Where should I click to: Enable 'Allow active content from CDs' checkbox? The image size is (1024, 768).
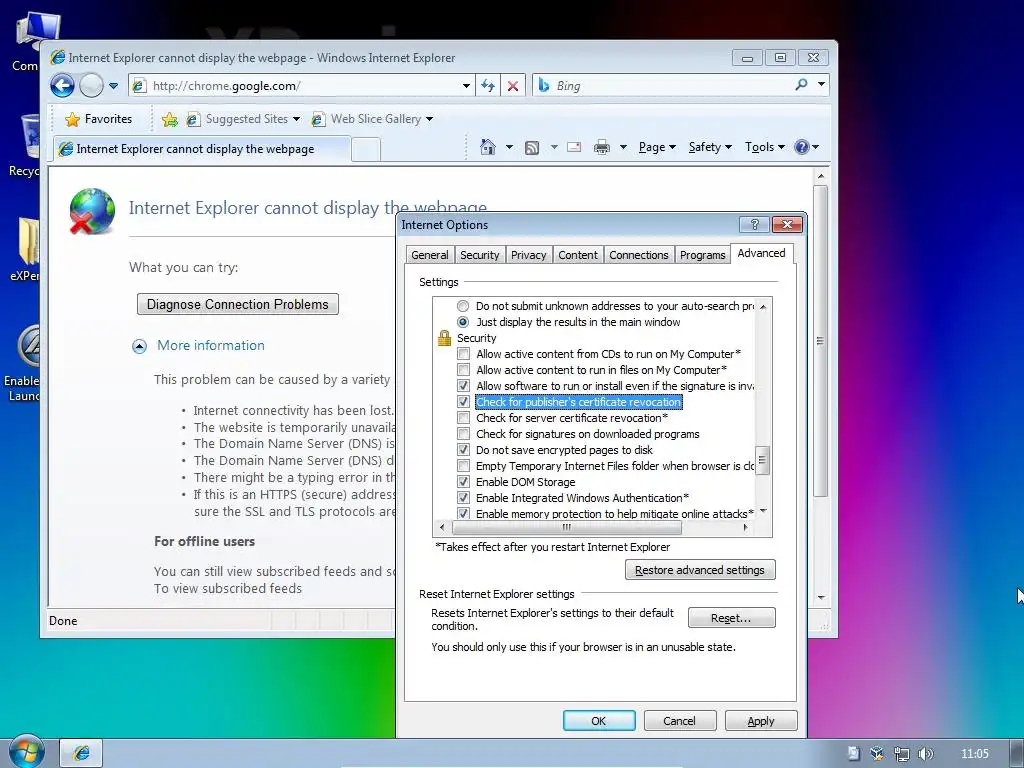coord(463,354)
